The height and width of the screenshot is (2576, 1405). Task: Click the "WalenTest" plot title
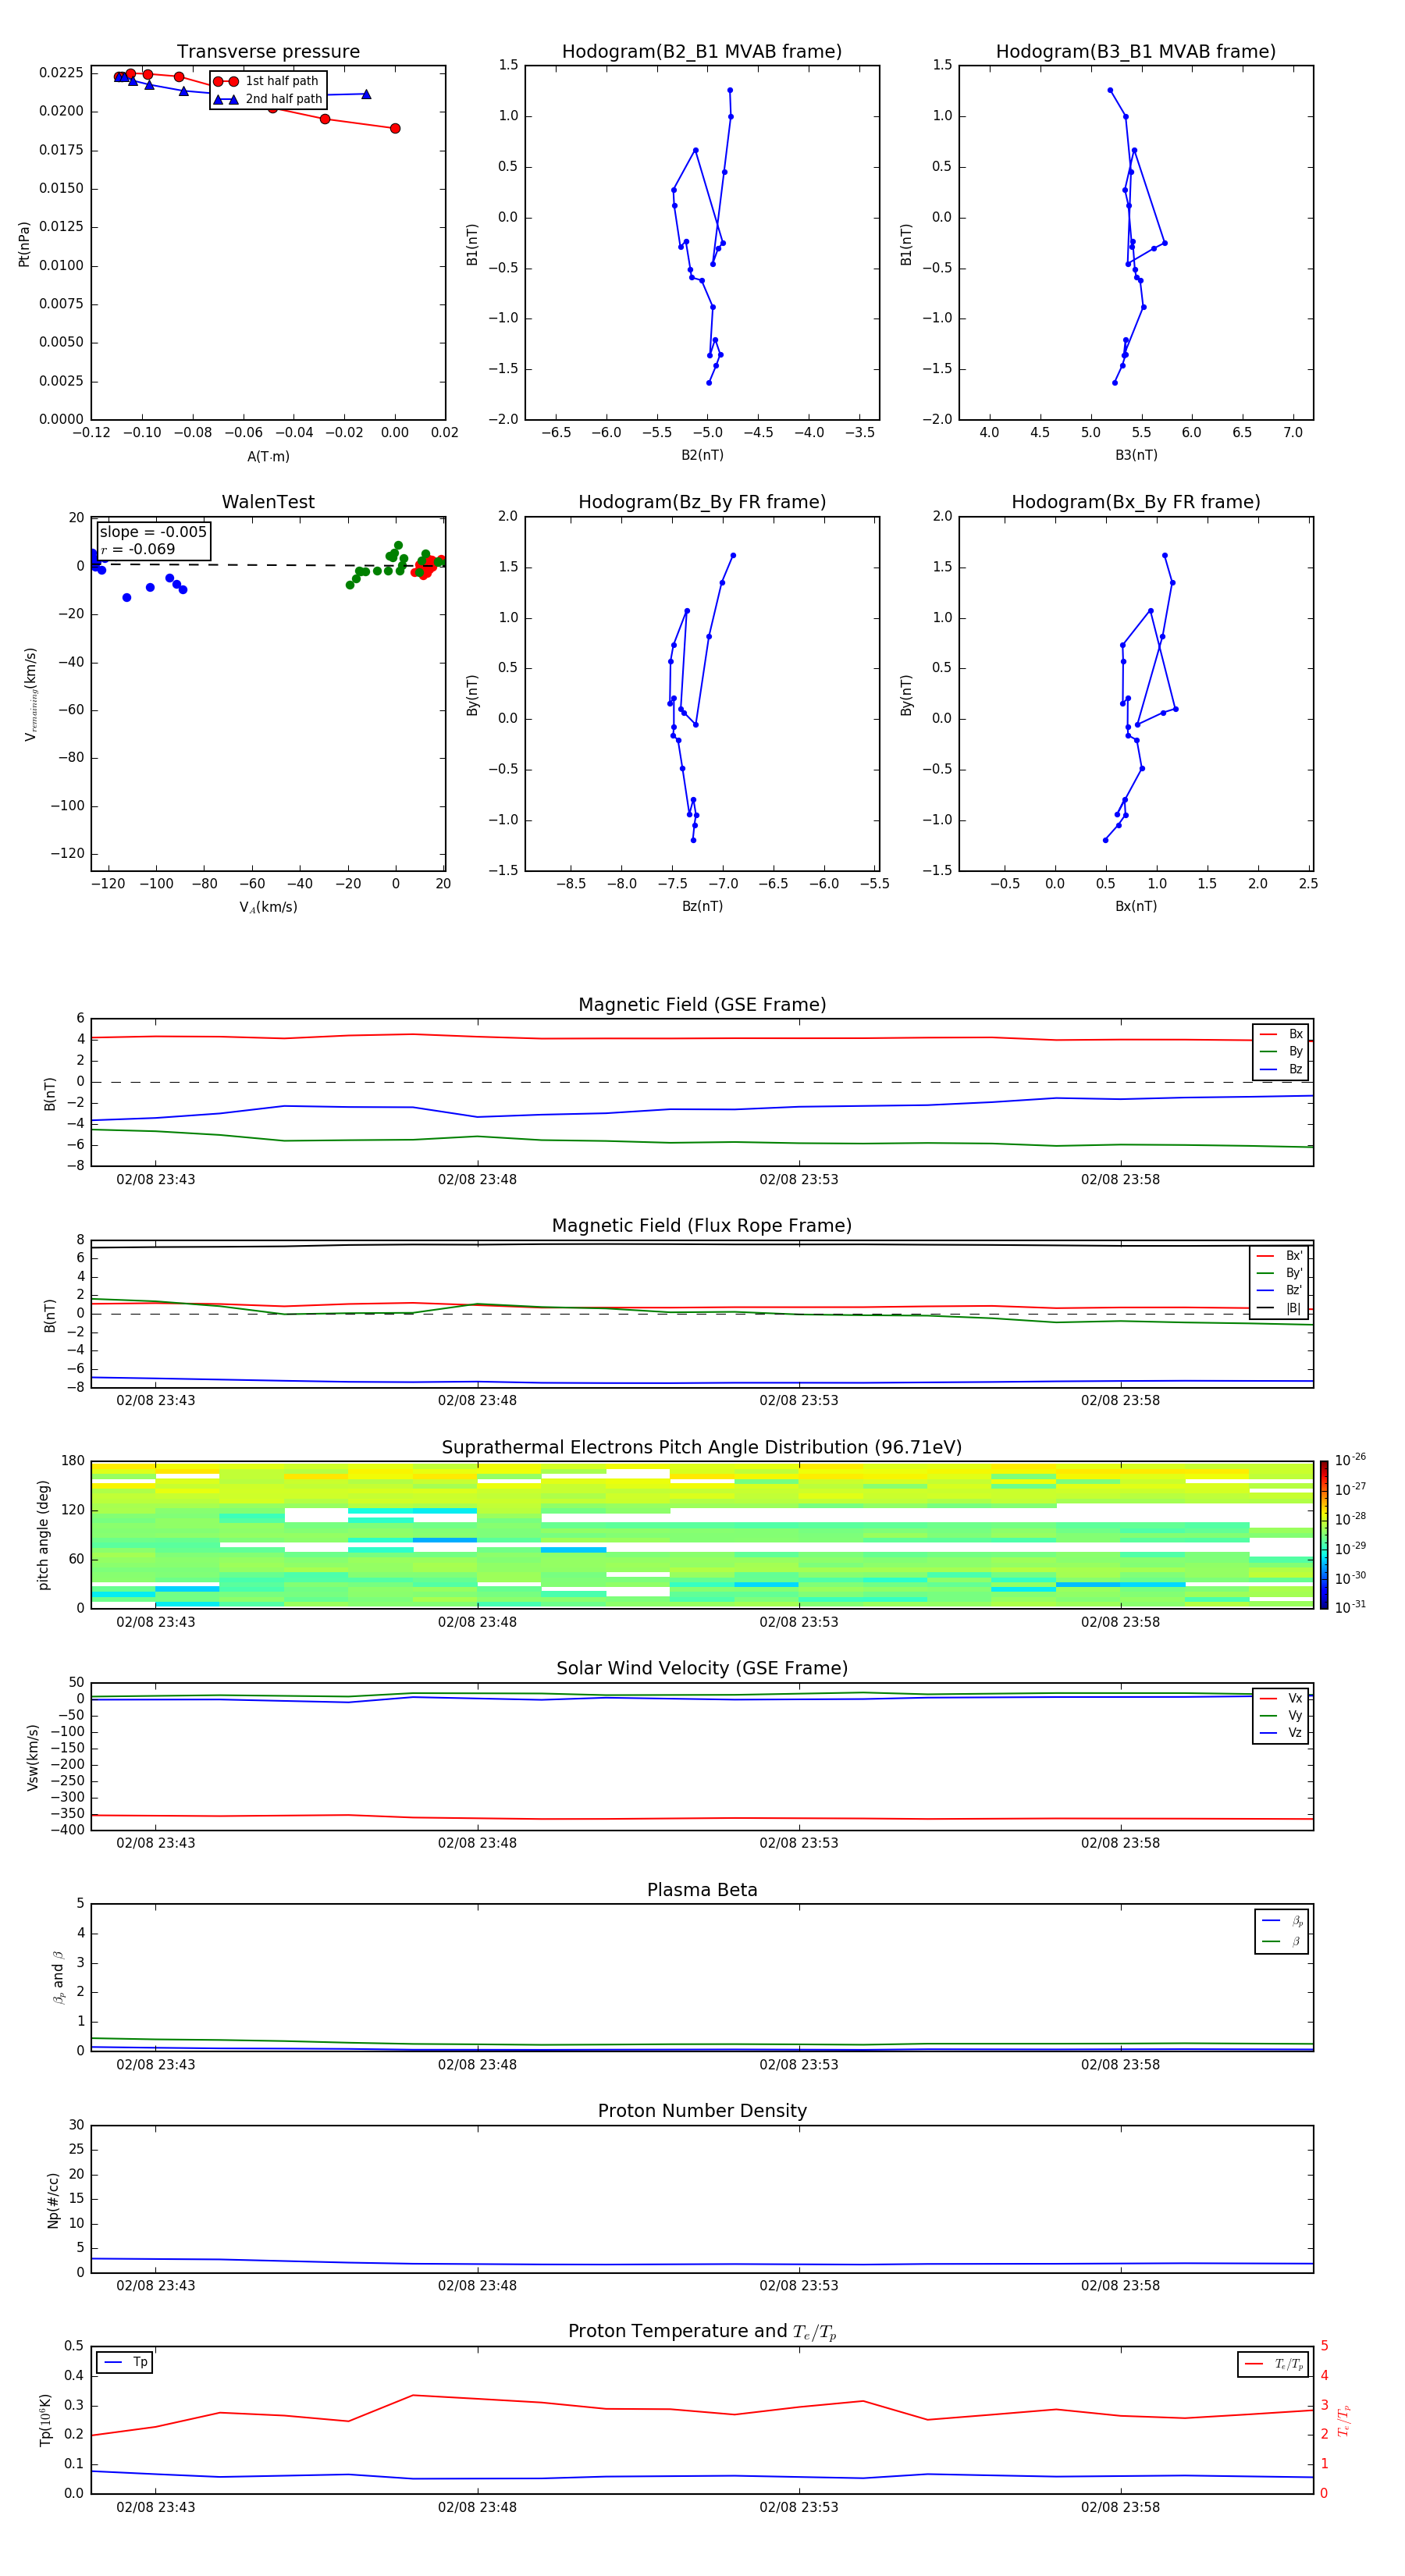[268, 502]
